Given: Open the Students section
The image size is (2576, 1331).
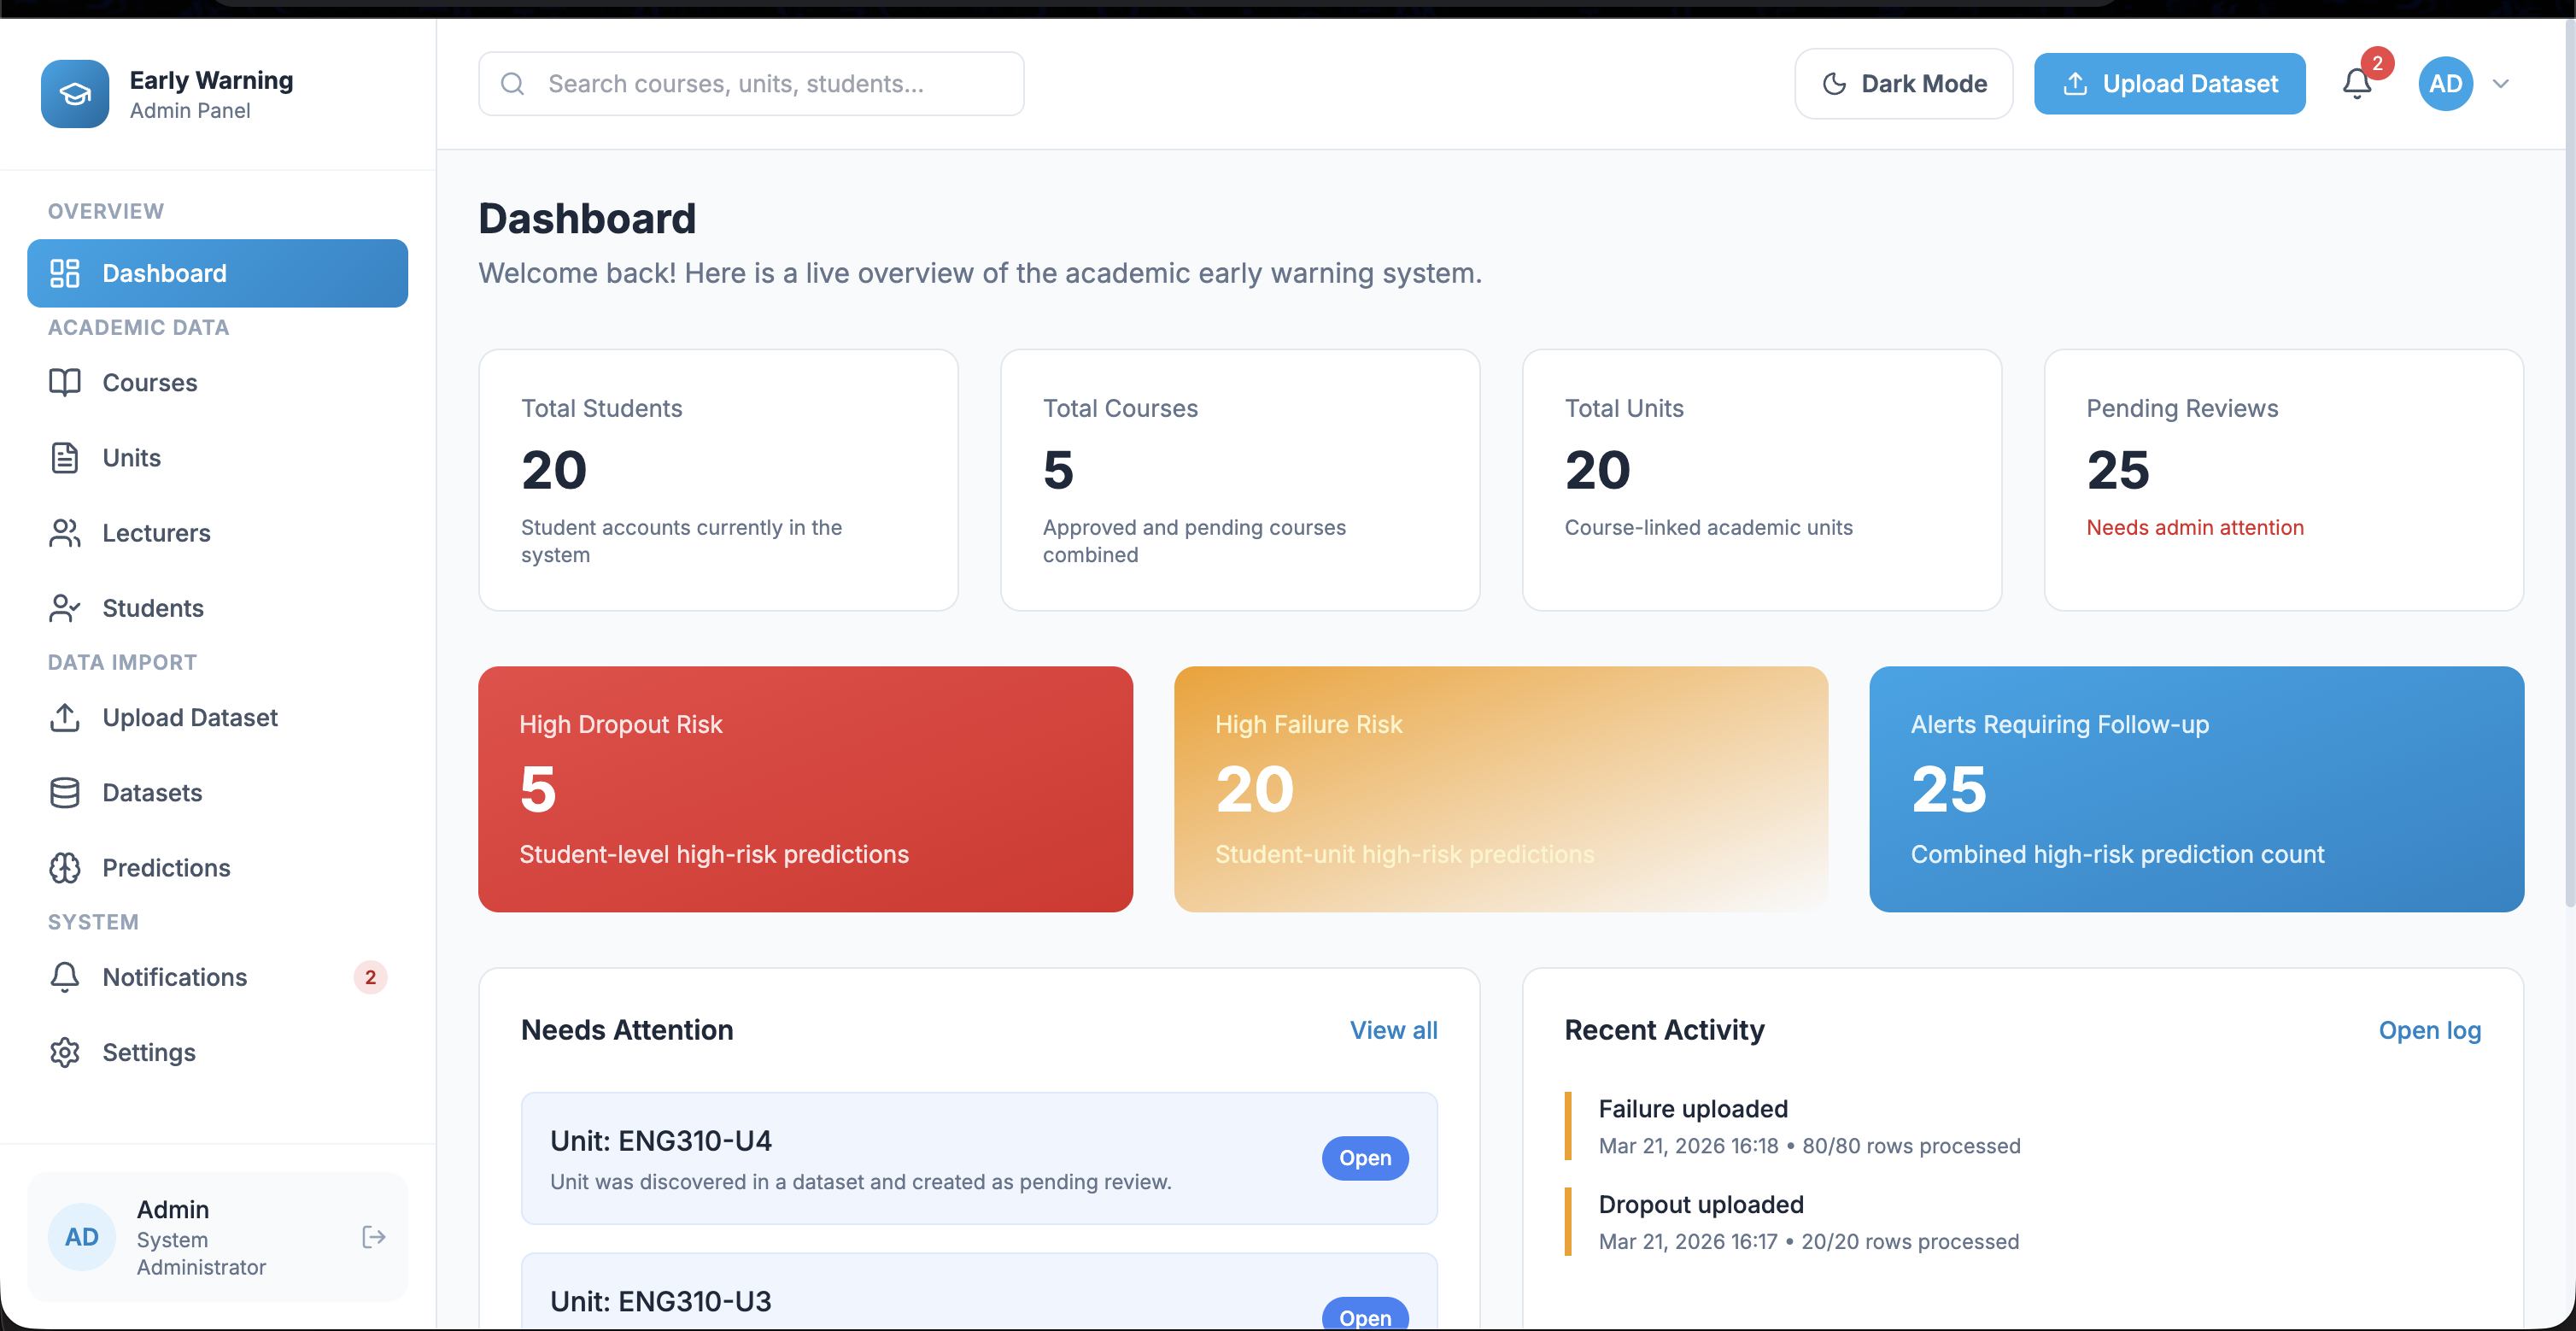Looking at the screenshot, I should [x=217, y=608].
